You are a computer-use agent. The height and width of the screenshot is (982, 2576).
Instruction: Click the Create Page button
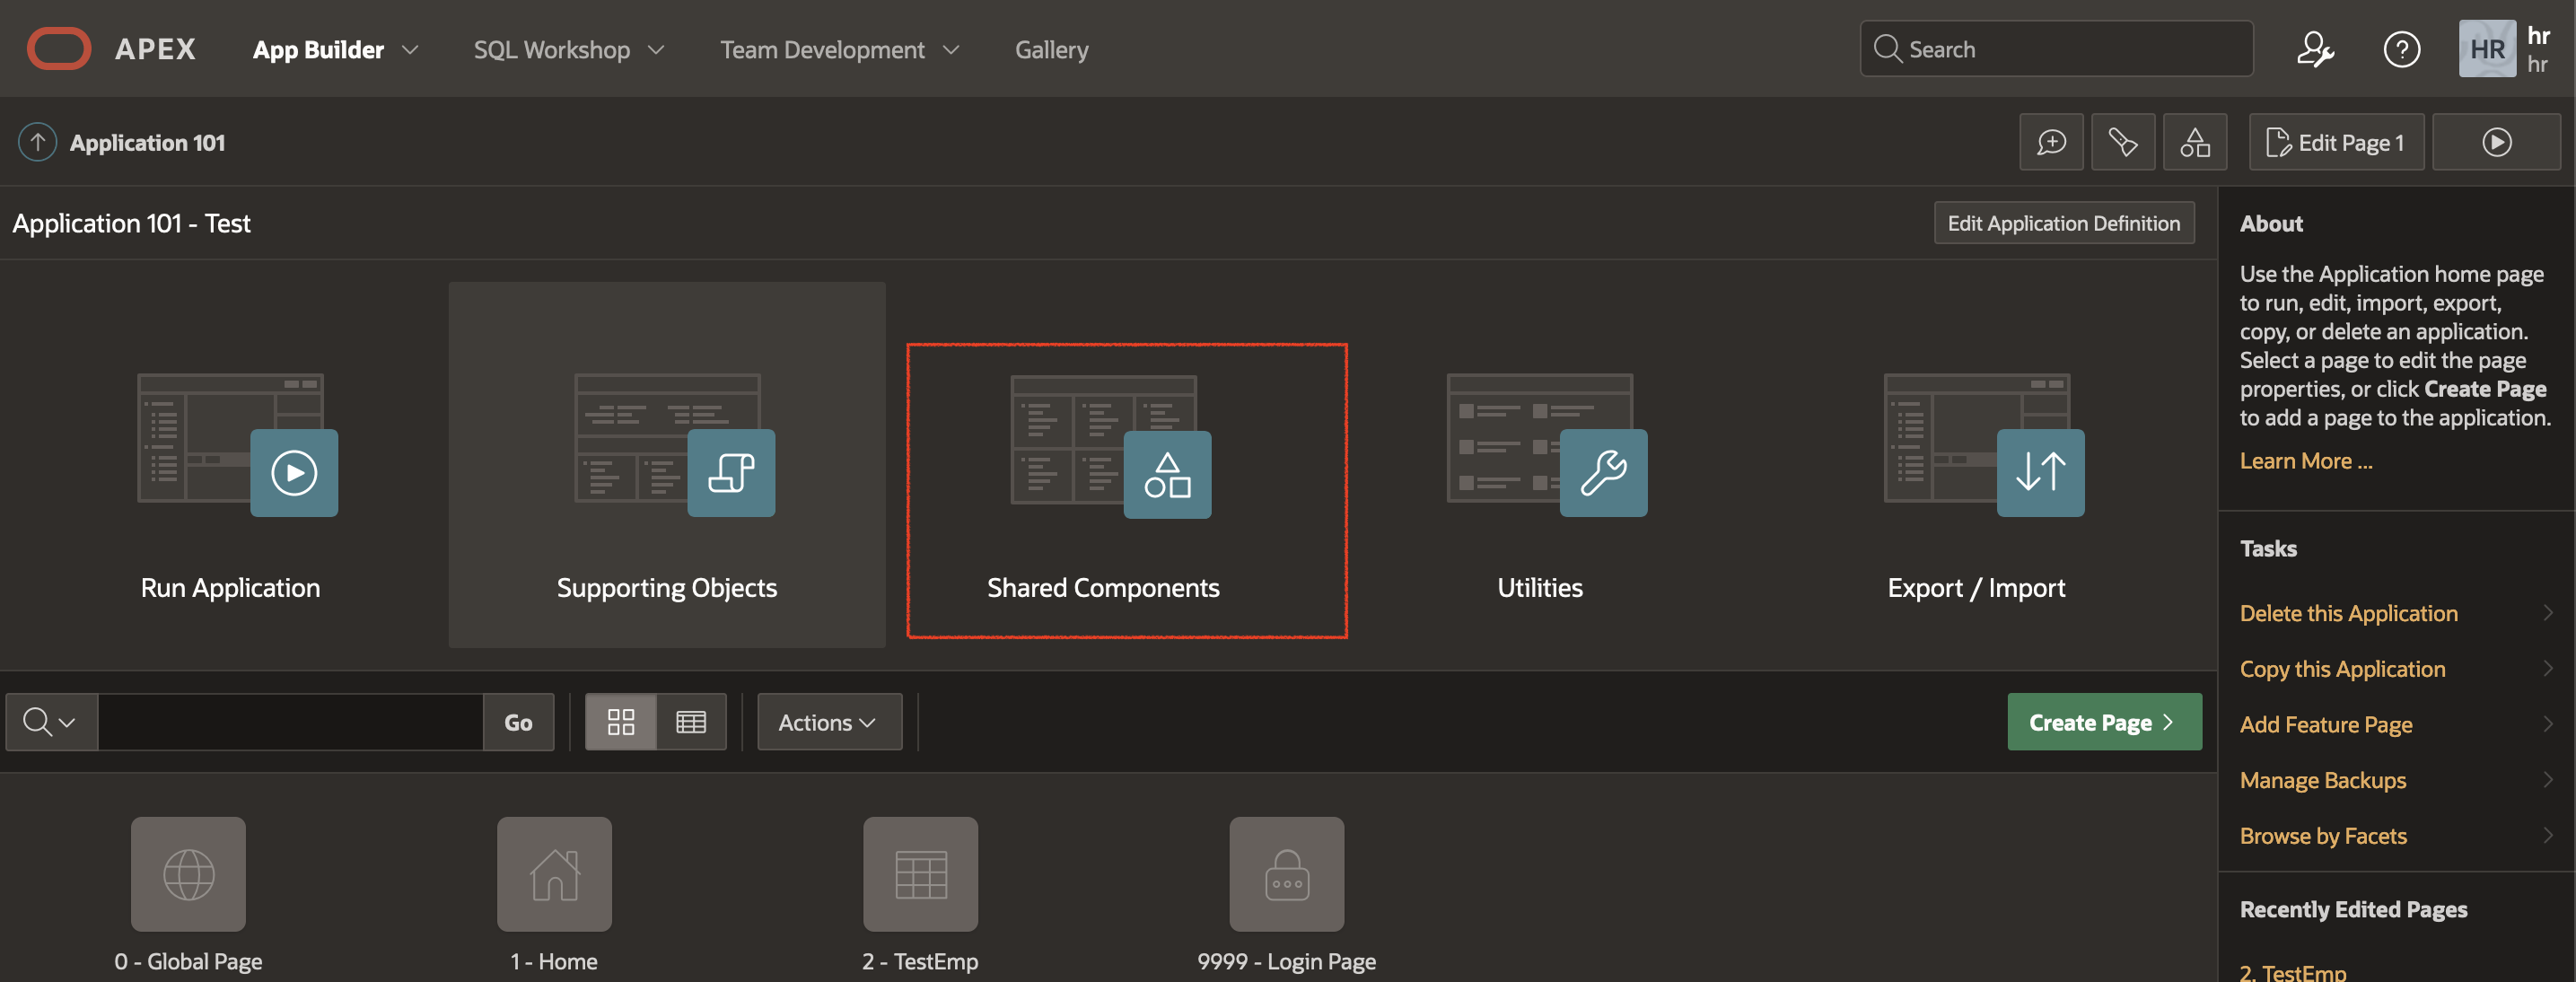tap(2104, 721)
